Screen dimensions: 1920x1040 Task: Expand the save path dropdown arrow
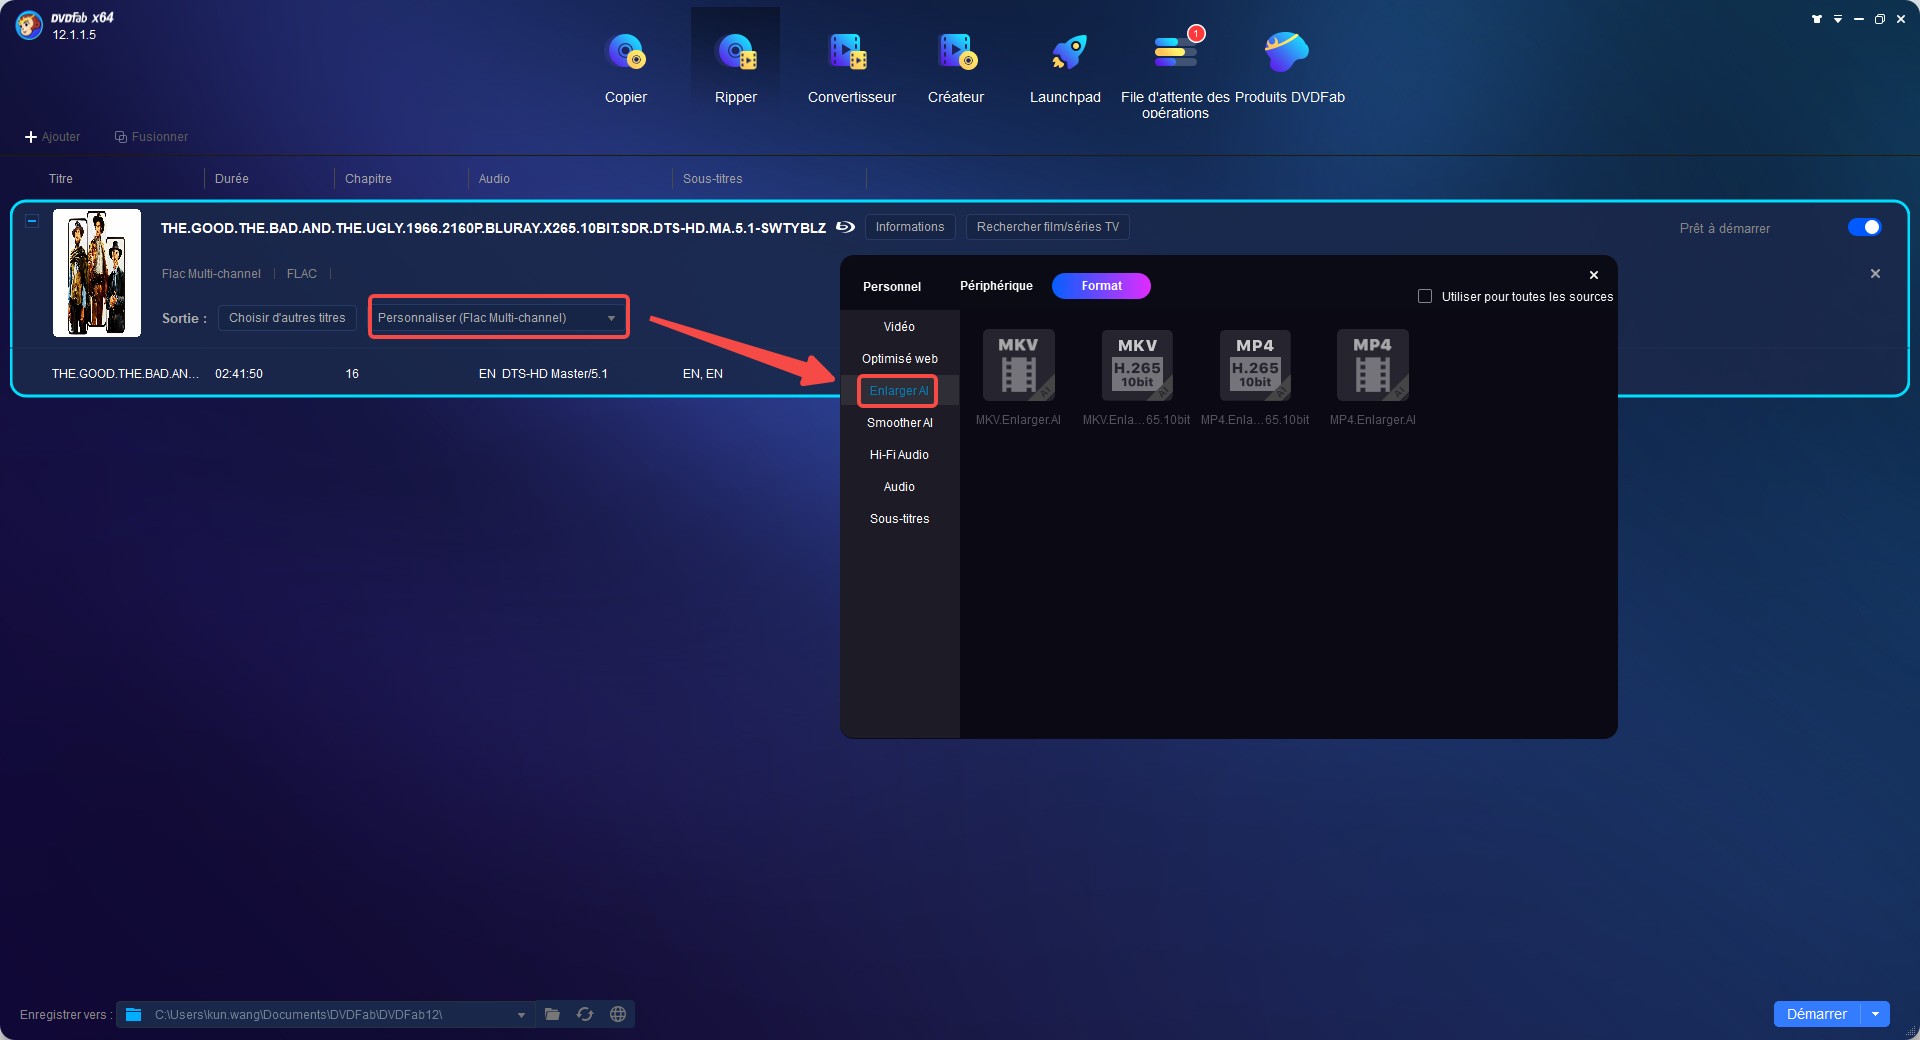click(x=521, y=1015)
